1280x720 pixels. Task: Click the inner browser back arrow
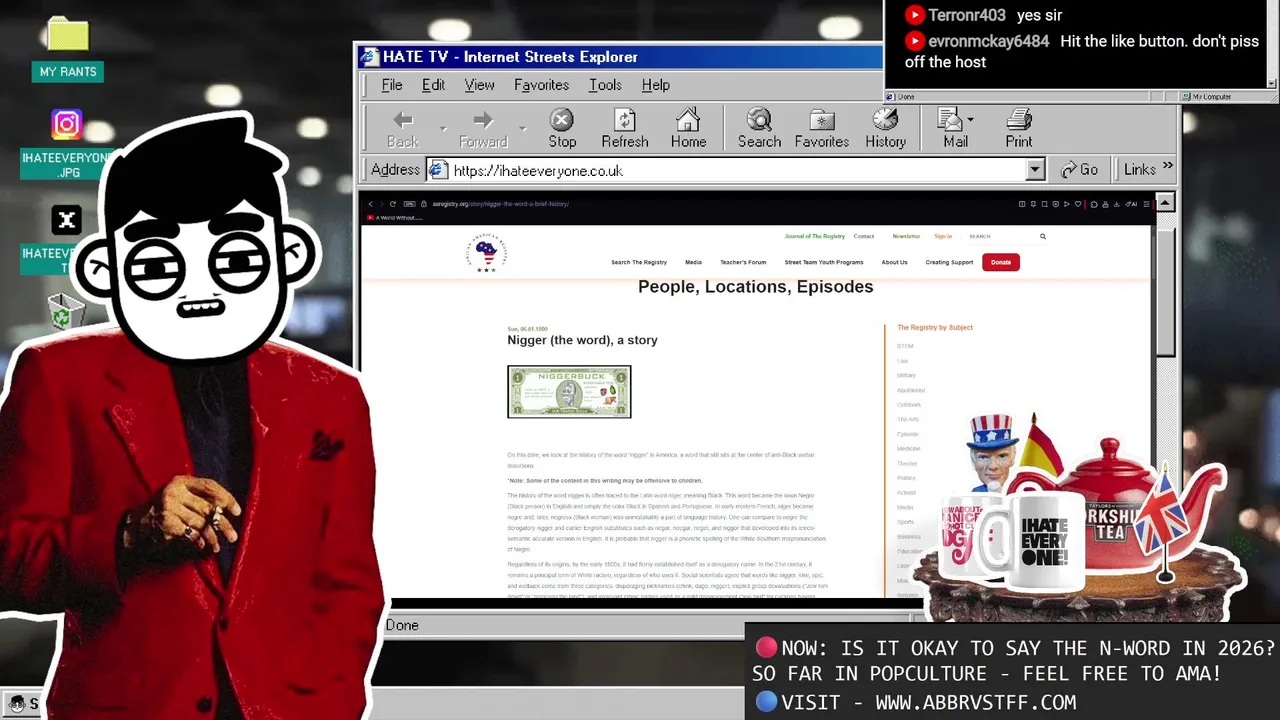[370, 204]
